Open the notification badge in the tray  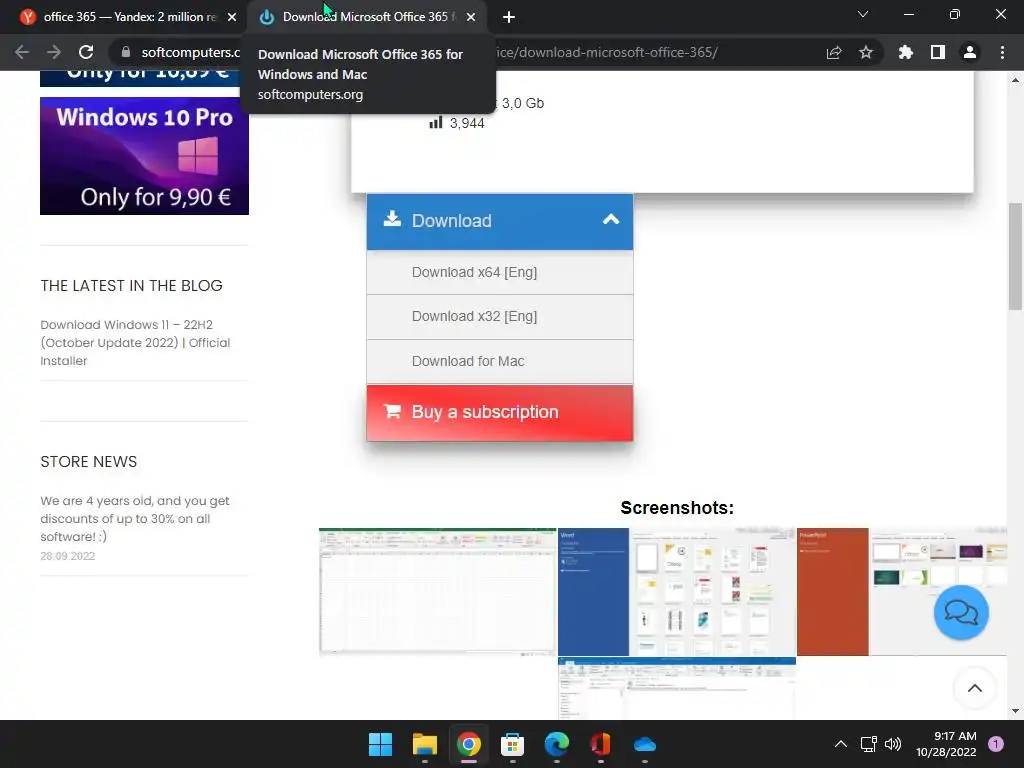pyautogui.click(x=996, y=744)
